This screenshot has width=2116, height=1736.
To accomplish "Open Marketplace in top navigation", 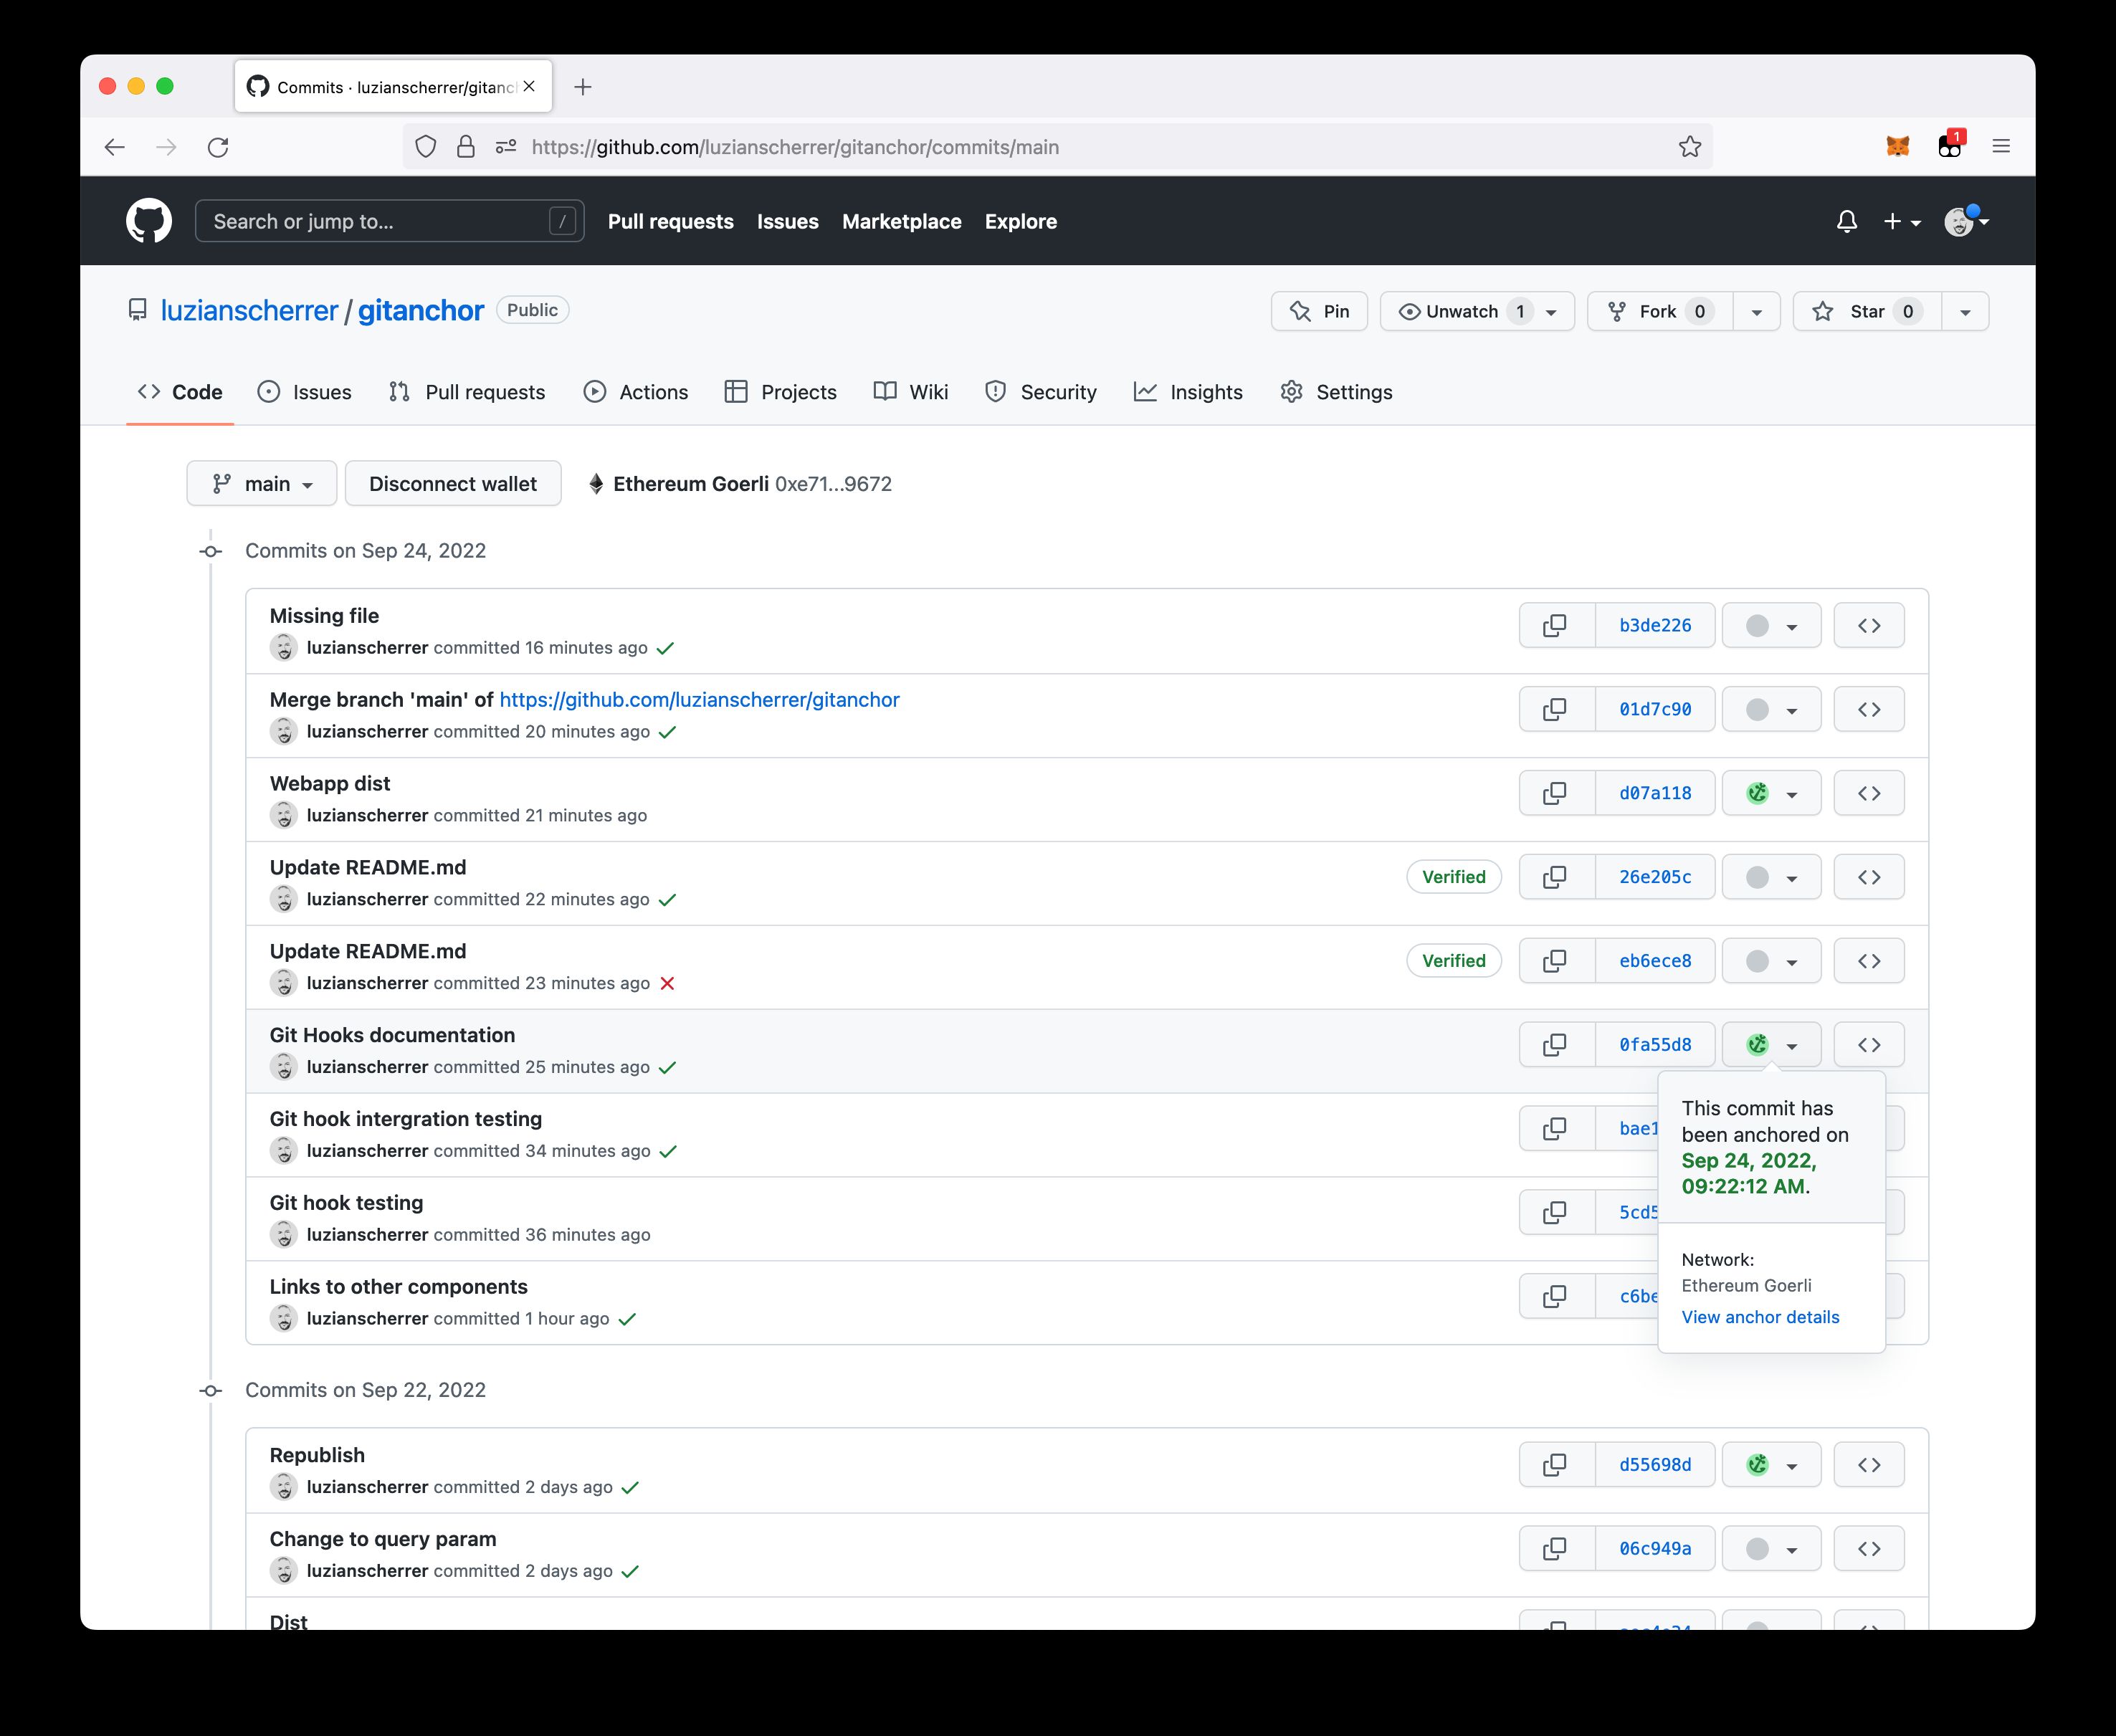I will tap(901, 222).
